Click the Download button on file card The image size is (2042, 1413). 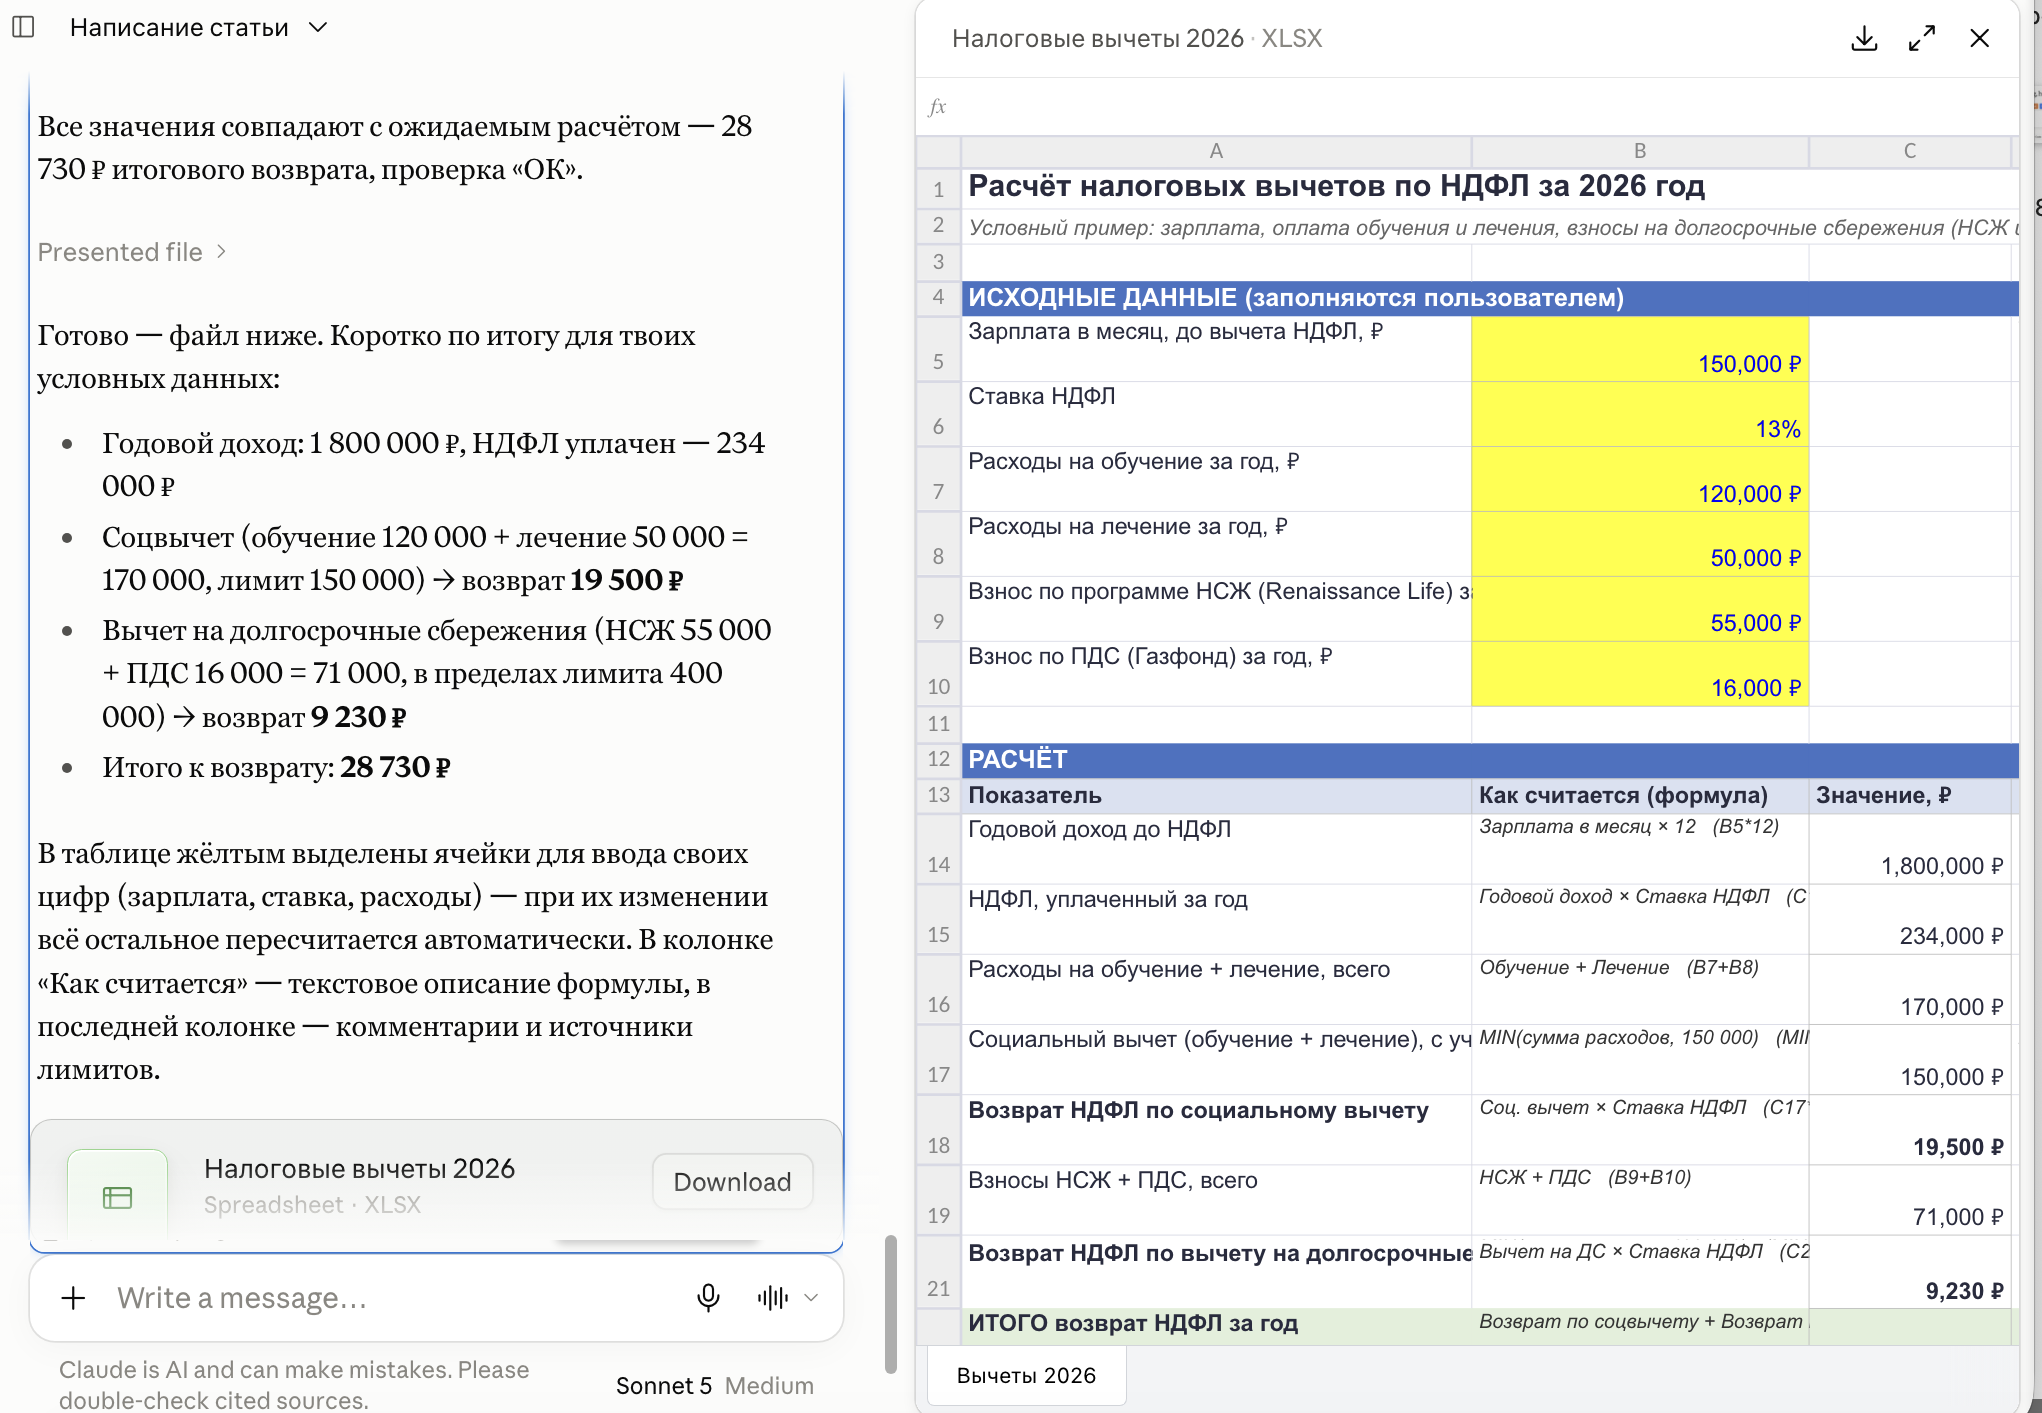coord(732,1182)
